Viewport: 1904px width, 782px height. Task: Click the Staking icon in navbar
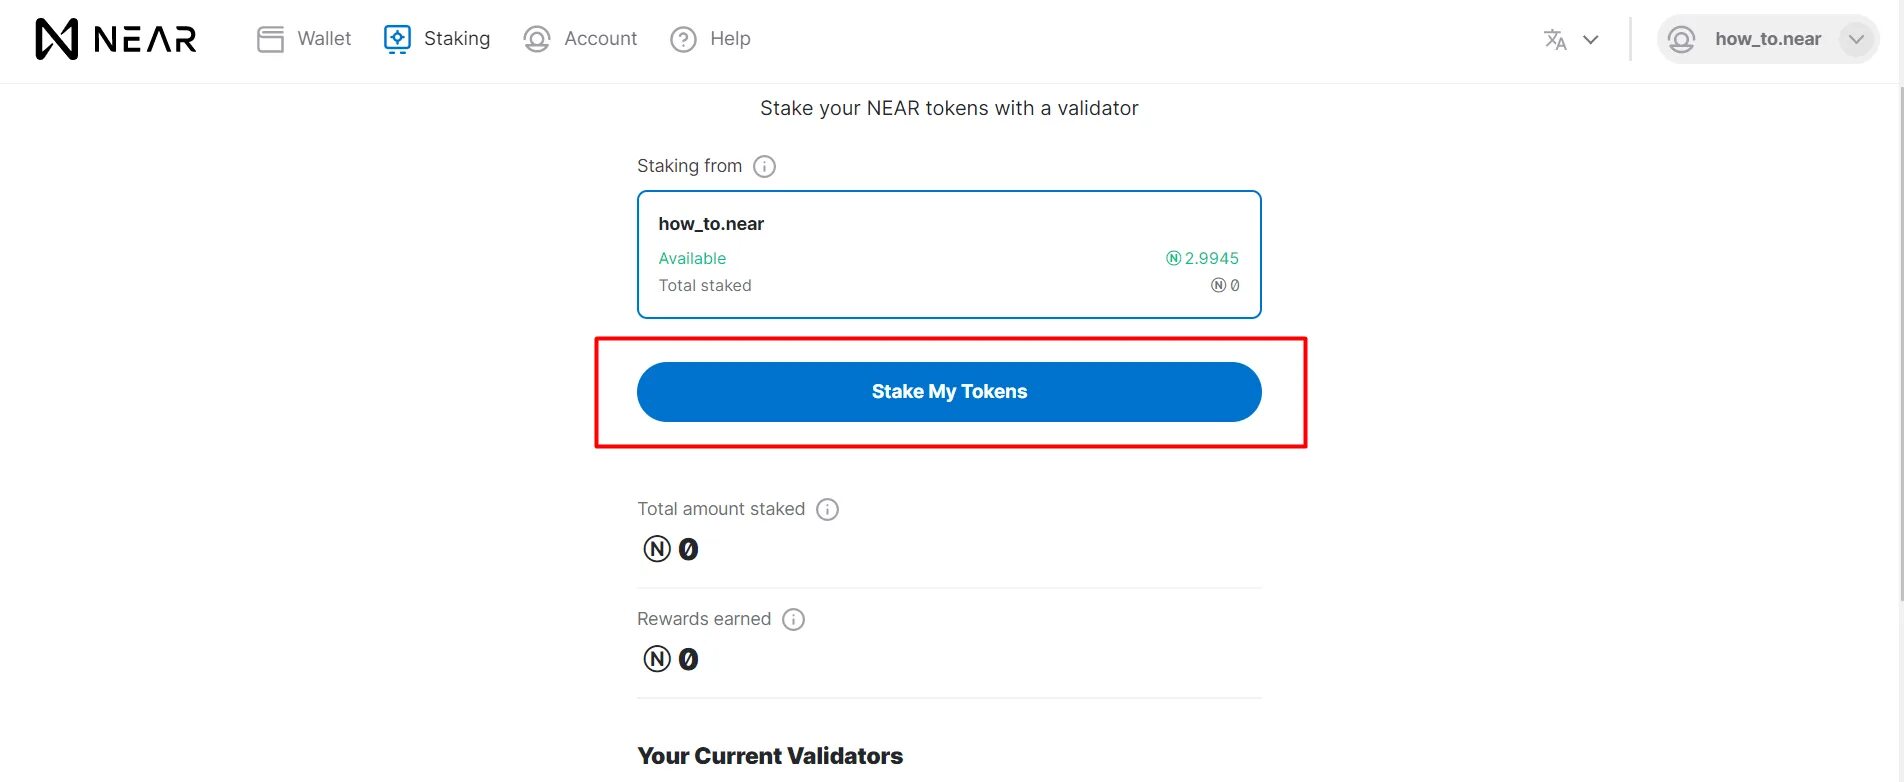tap(397, 39)
